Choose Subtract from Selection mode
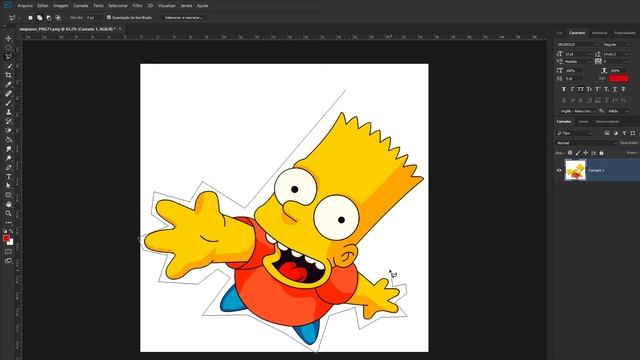640x360 pixels. 49,18
